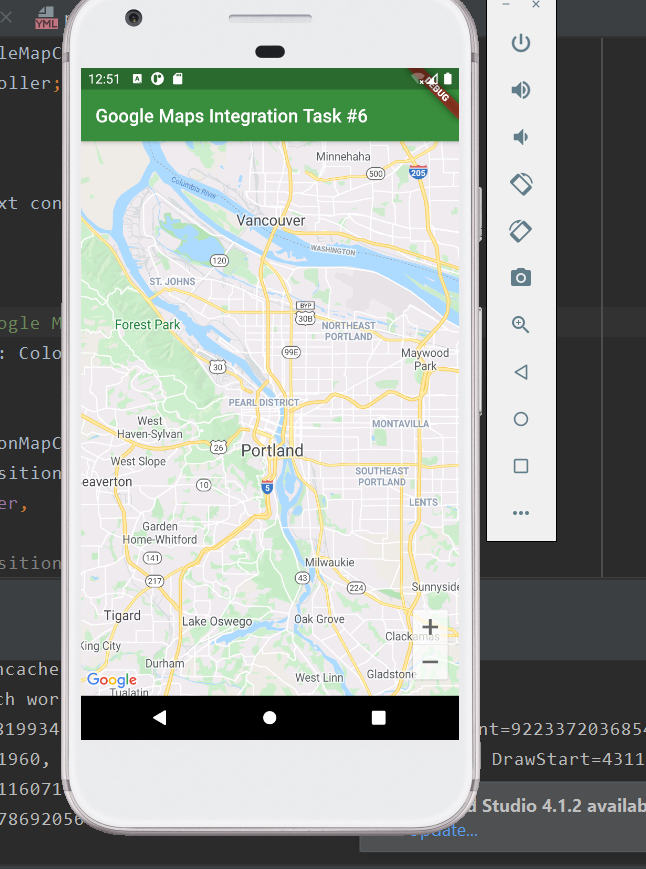Viewport: 646px width, 869px height.
Task: Click status bar clock showing 12:51
Action: [x=104, y=79]
